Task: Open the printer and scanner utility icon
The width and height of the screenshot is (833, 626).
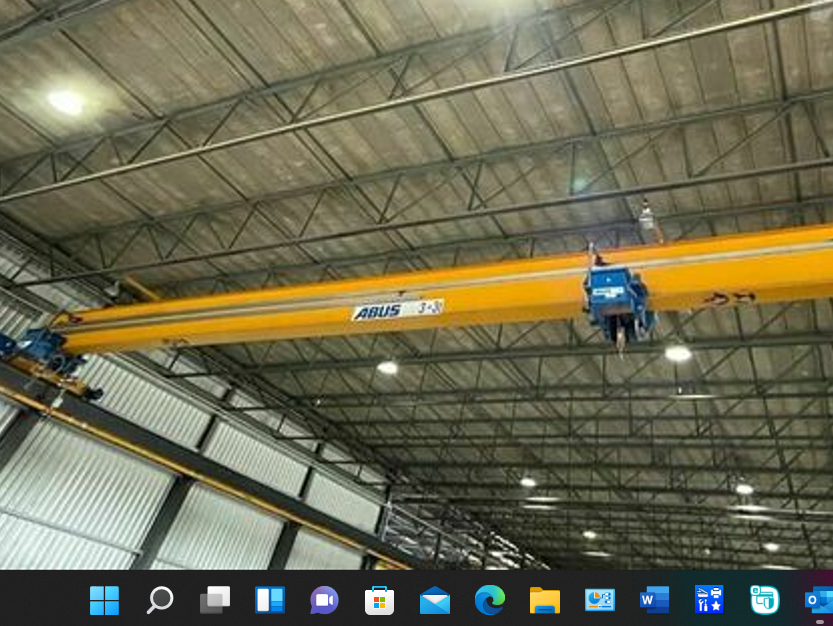Action: 710,600
